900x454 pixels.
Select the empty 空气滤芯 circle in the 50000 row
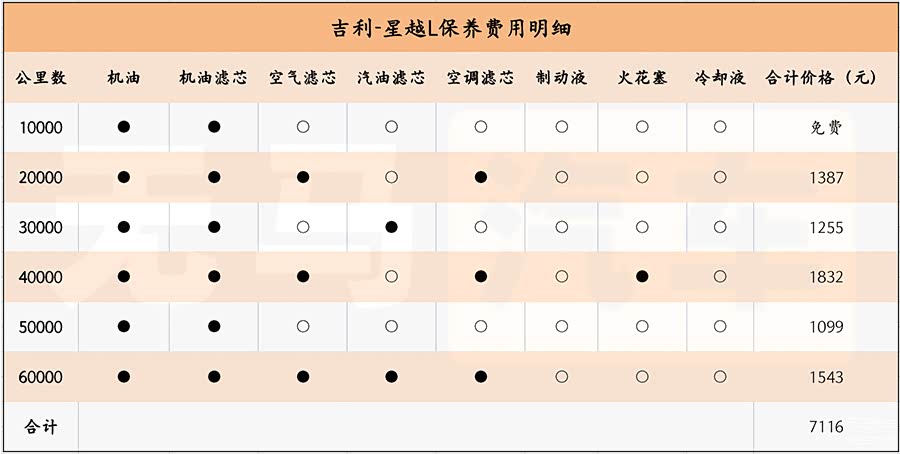[x=303, y=327]
